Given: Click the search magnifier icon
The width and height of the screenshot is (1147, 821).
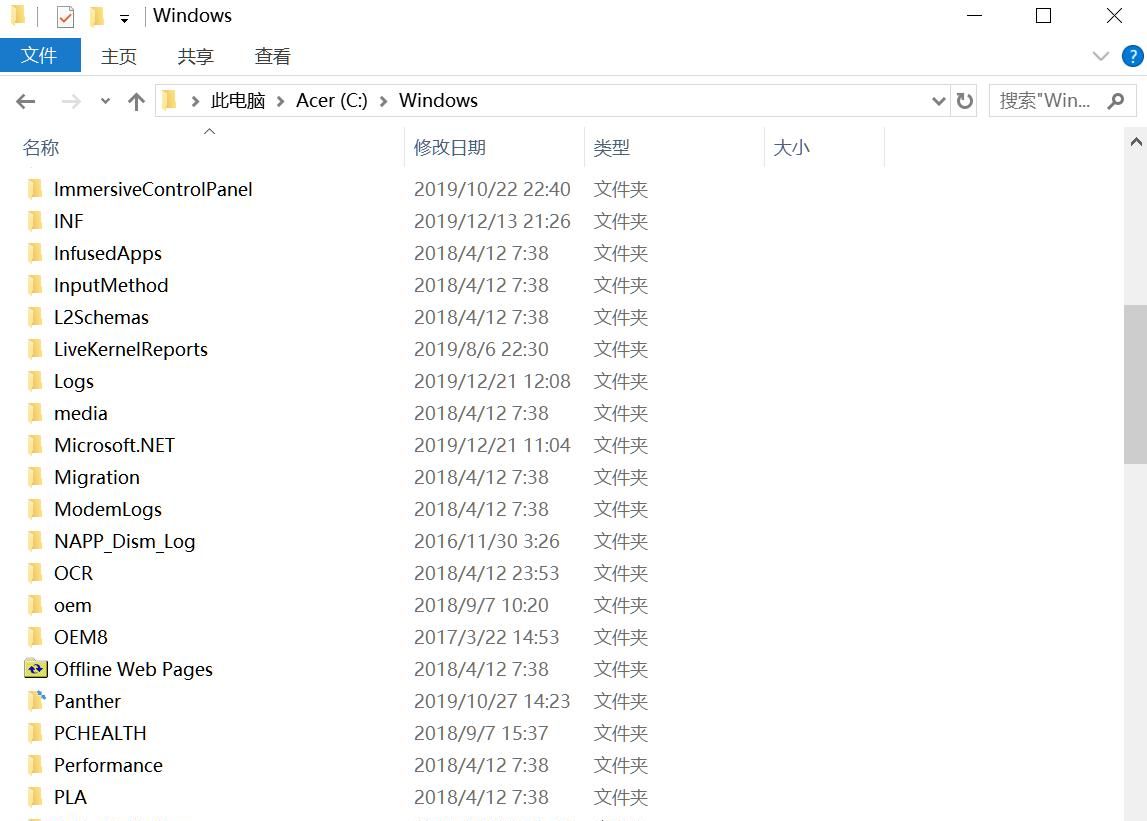Looking at the screenshot, I should 1116,100.
